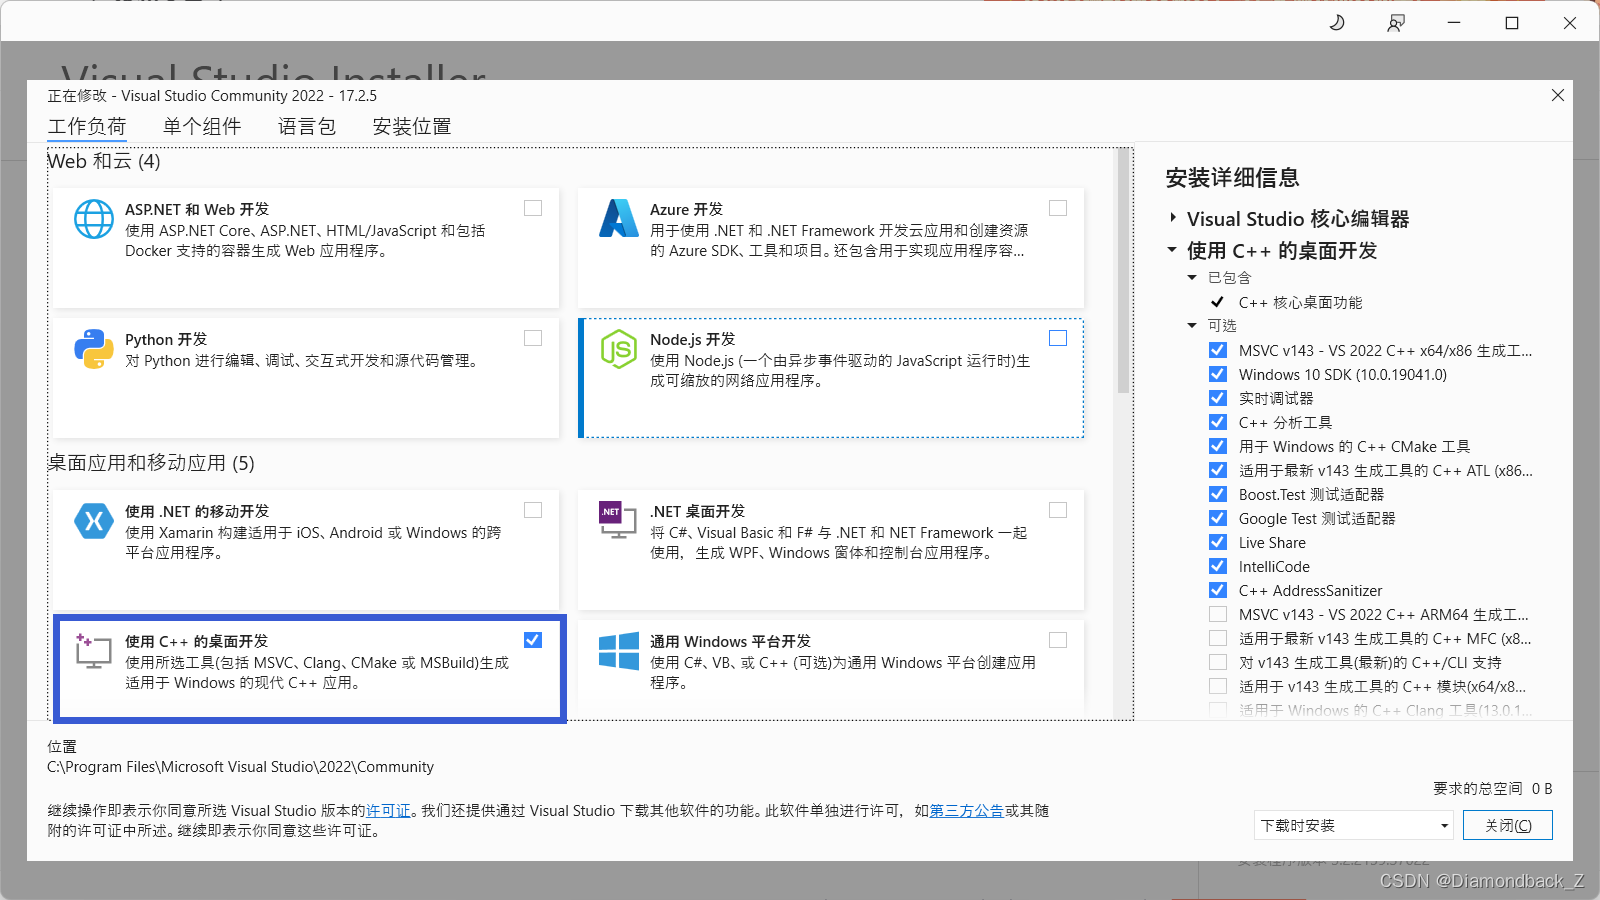Click the Python development logo icon
The image size is (1600, 900).
94,349
